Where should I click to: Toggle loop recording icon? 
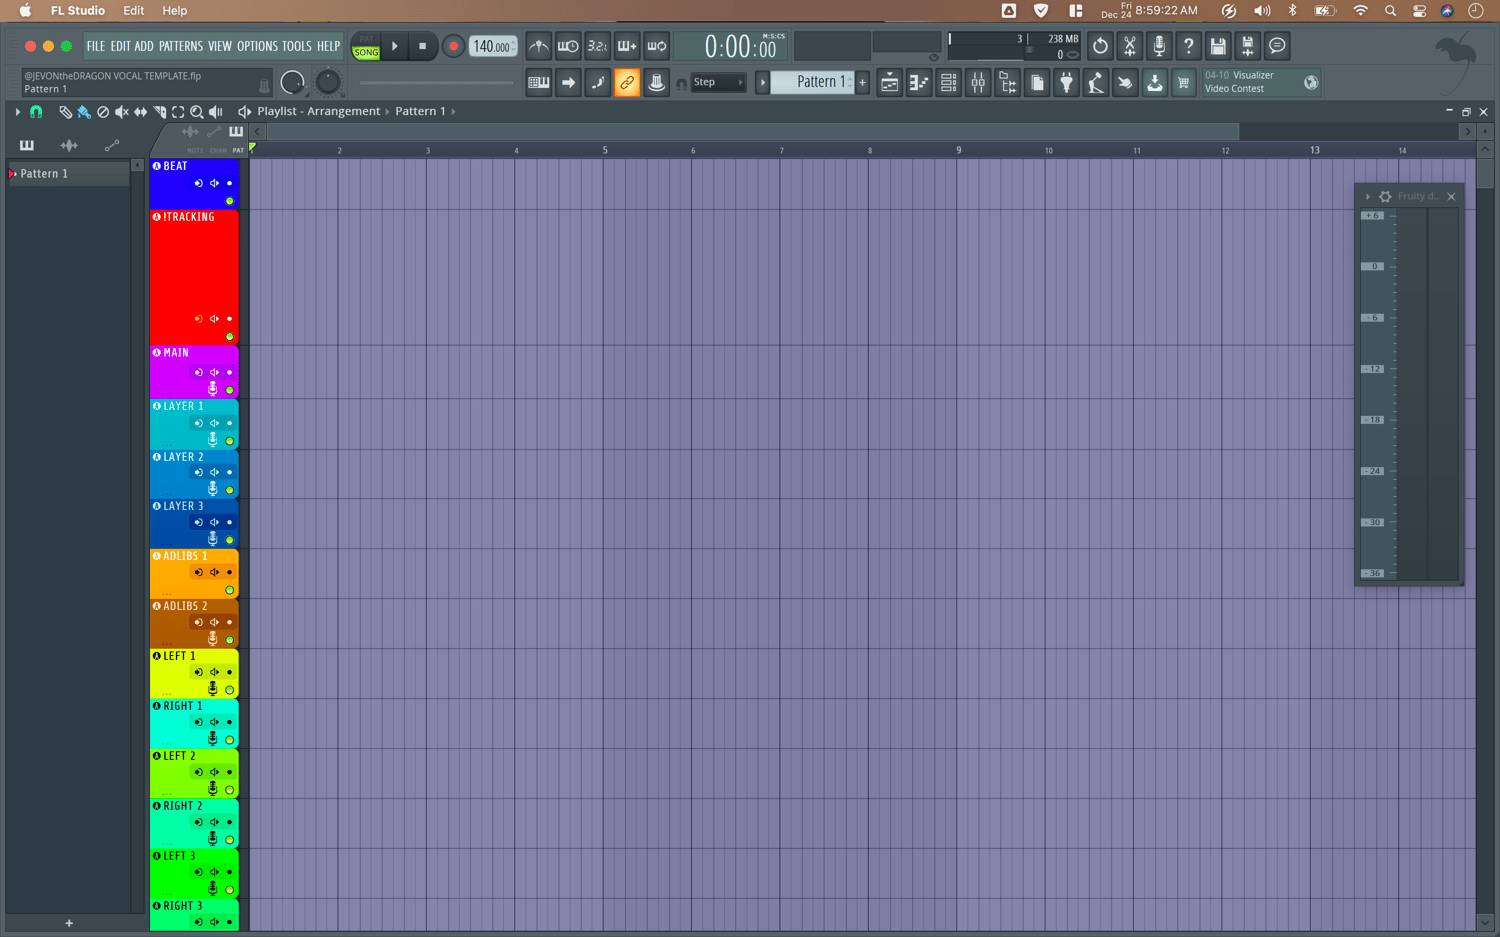pos(657,46)
